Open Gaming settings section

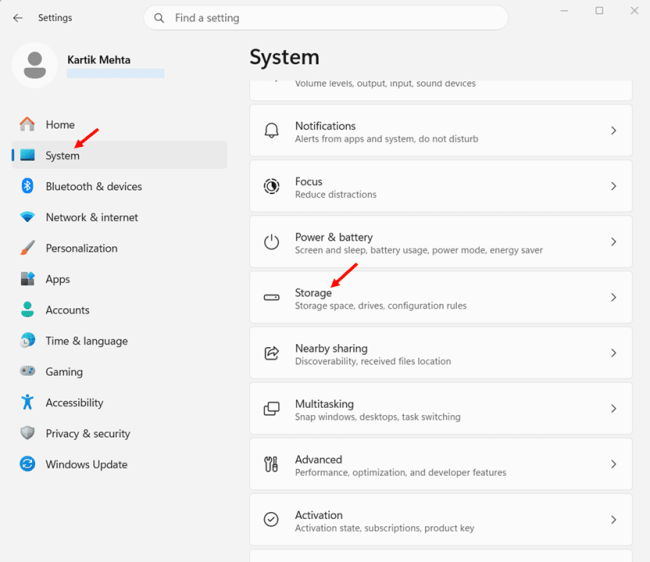[x=119, y=371]
